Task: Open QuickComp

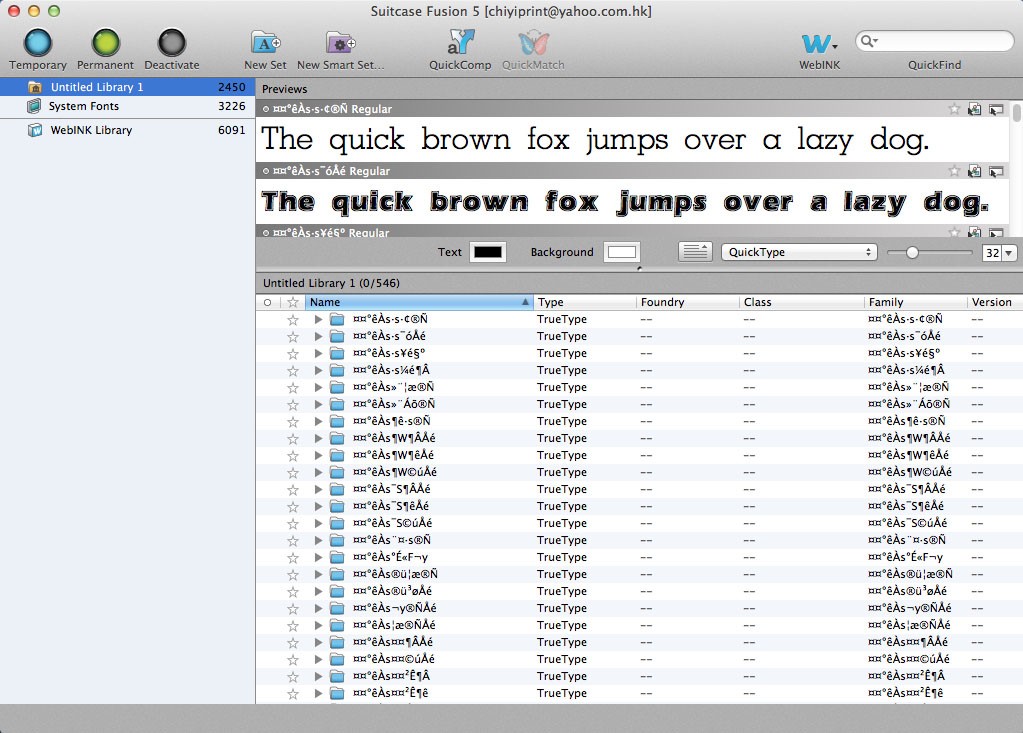Action: click(460, 50)
